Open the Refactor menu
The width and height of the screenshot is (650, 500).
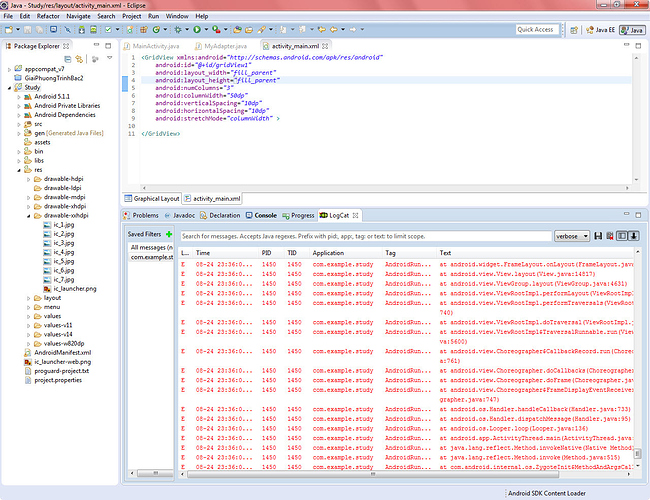click(x=47, y=17)
